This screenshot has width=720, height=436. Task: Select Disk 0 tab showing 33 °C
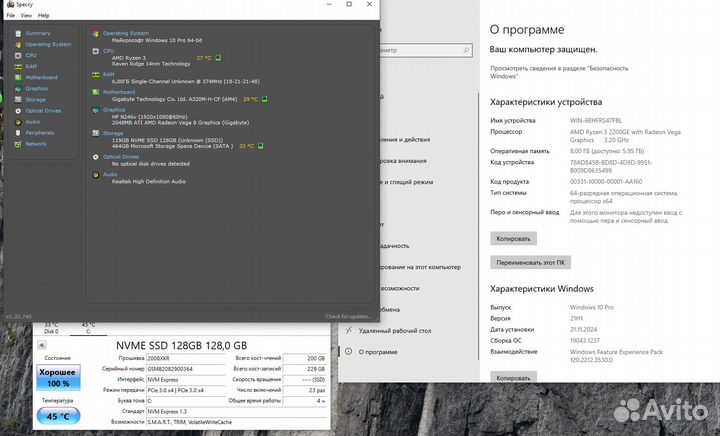coord(51,328)
